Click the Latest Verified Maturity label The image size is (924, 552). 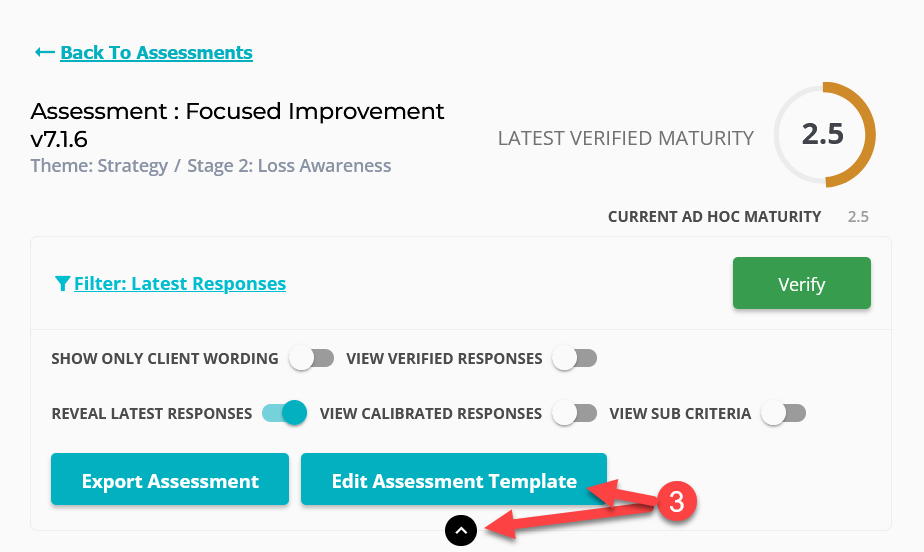626,138
